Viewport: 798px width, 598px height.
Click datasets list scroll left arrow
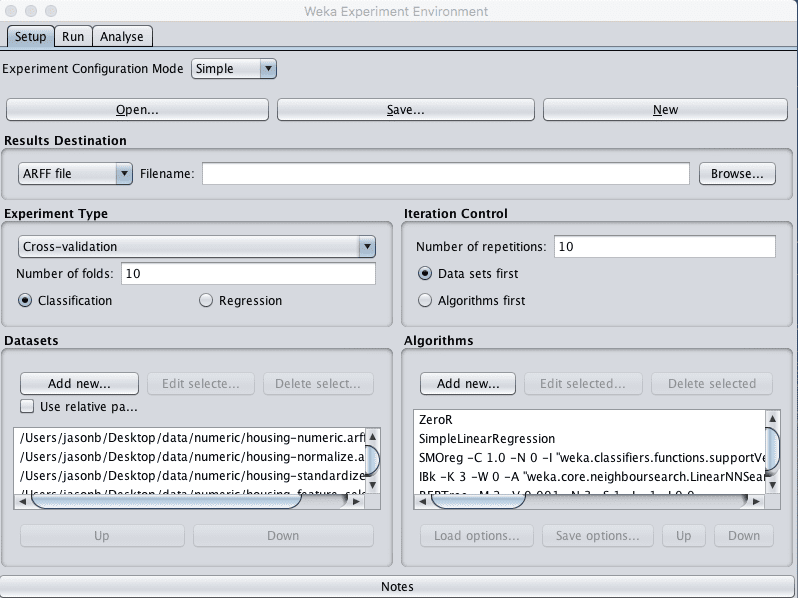(22, 501)
